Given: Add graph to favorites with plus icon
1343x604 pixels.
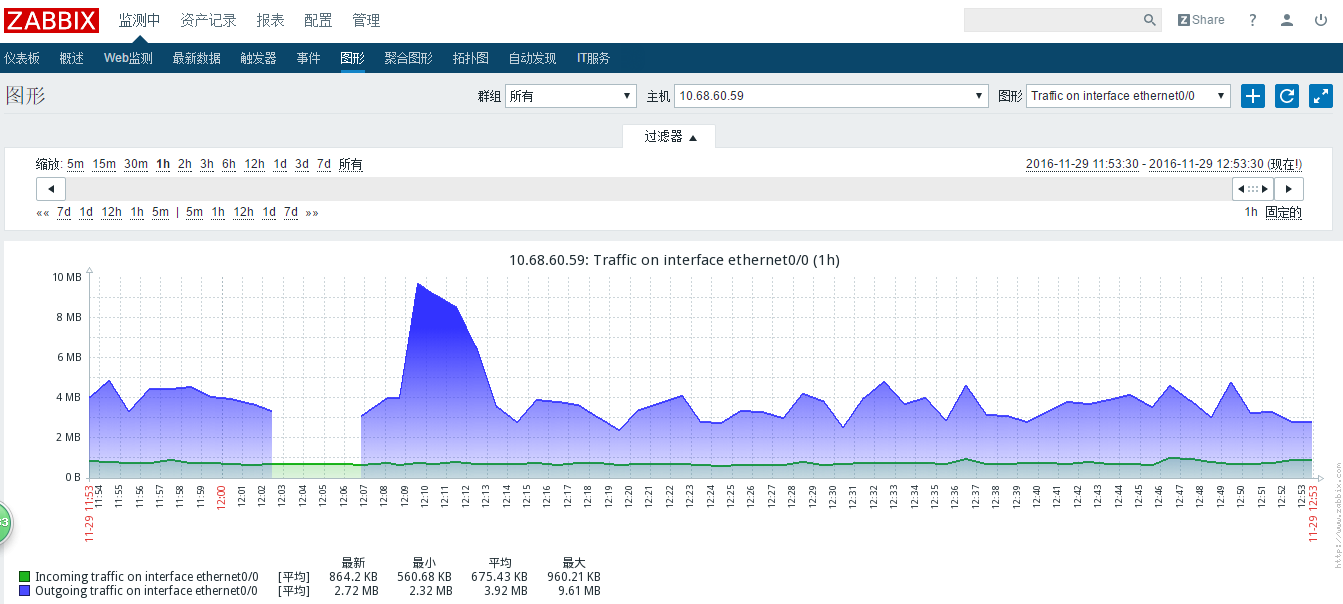Looking at the screenshot, I should click(1253, 96).
